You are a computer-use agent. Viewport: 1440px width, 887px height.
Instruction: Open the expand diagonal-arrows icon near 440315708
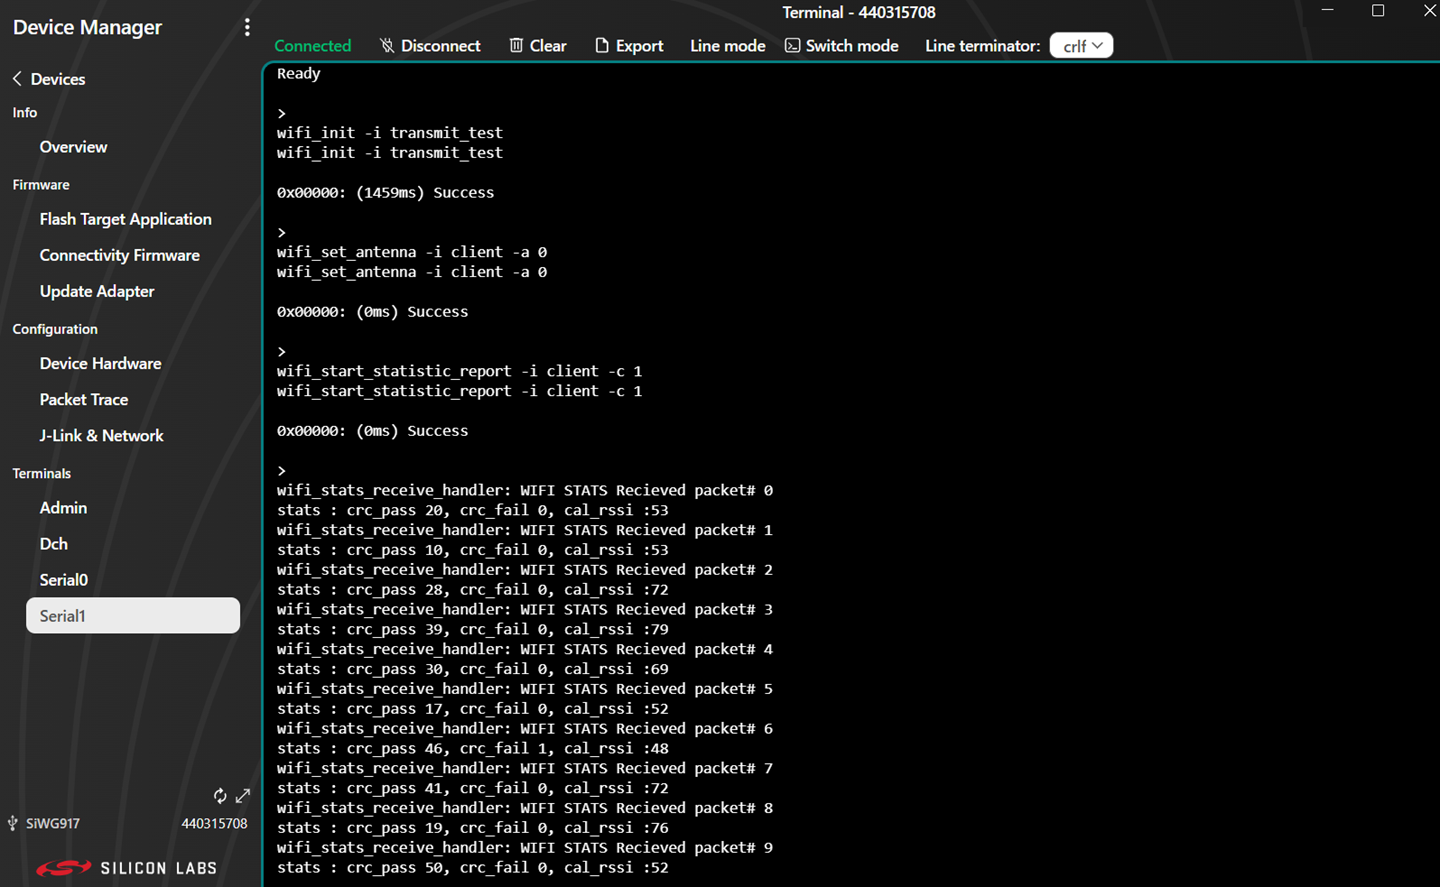[242, 796]
